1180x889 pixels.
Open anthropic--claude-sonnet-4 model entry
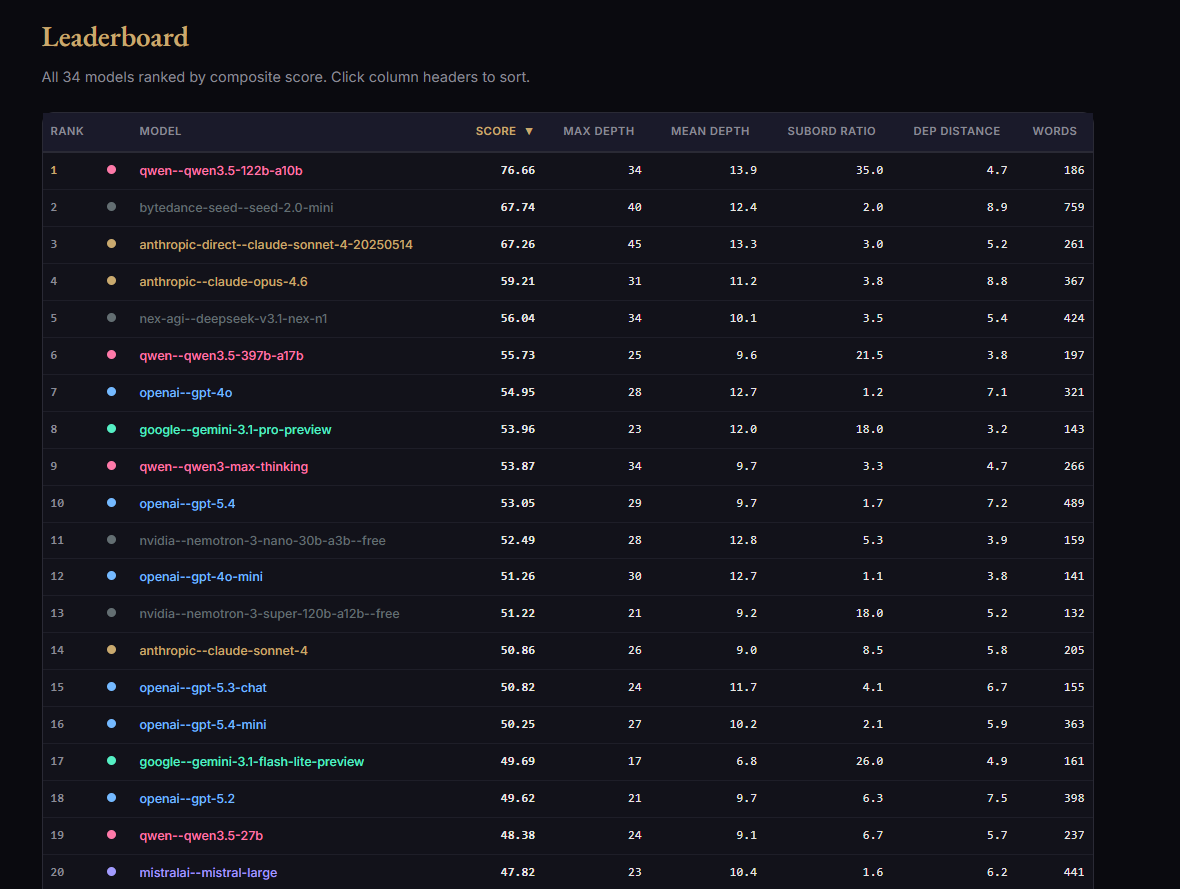pos(224,650)
